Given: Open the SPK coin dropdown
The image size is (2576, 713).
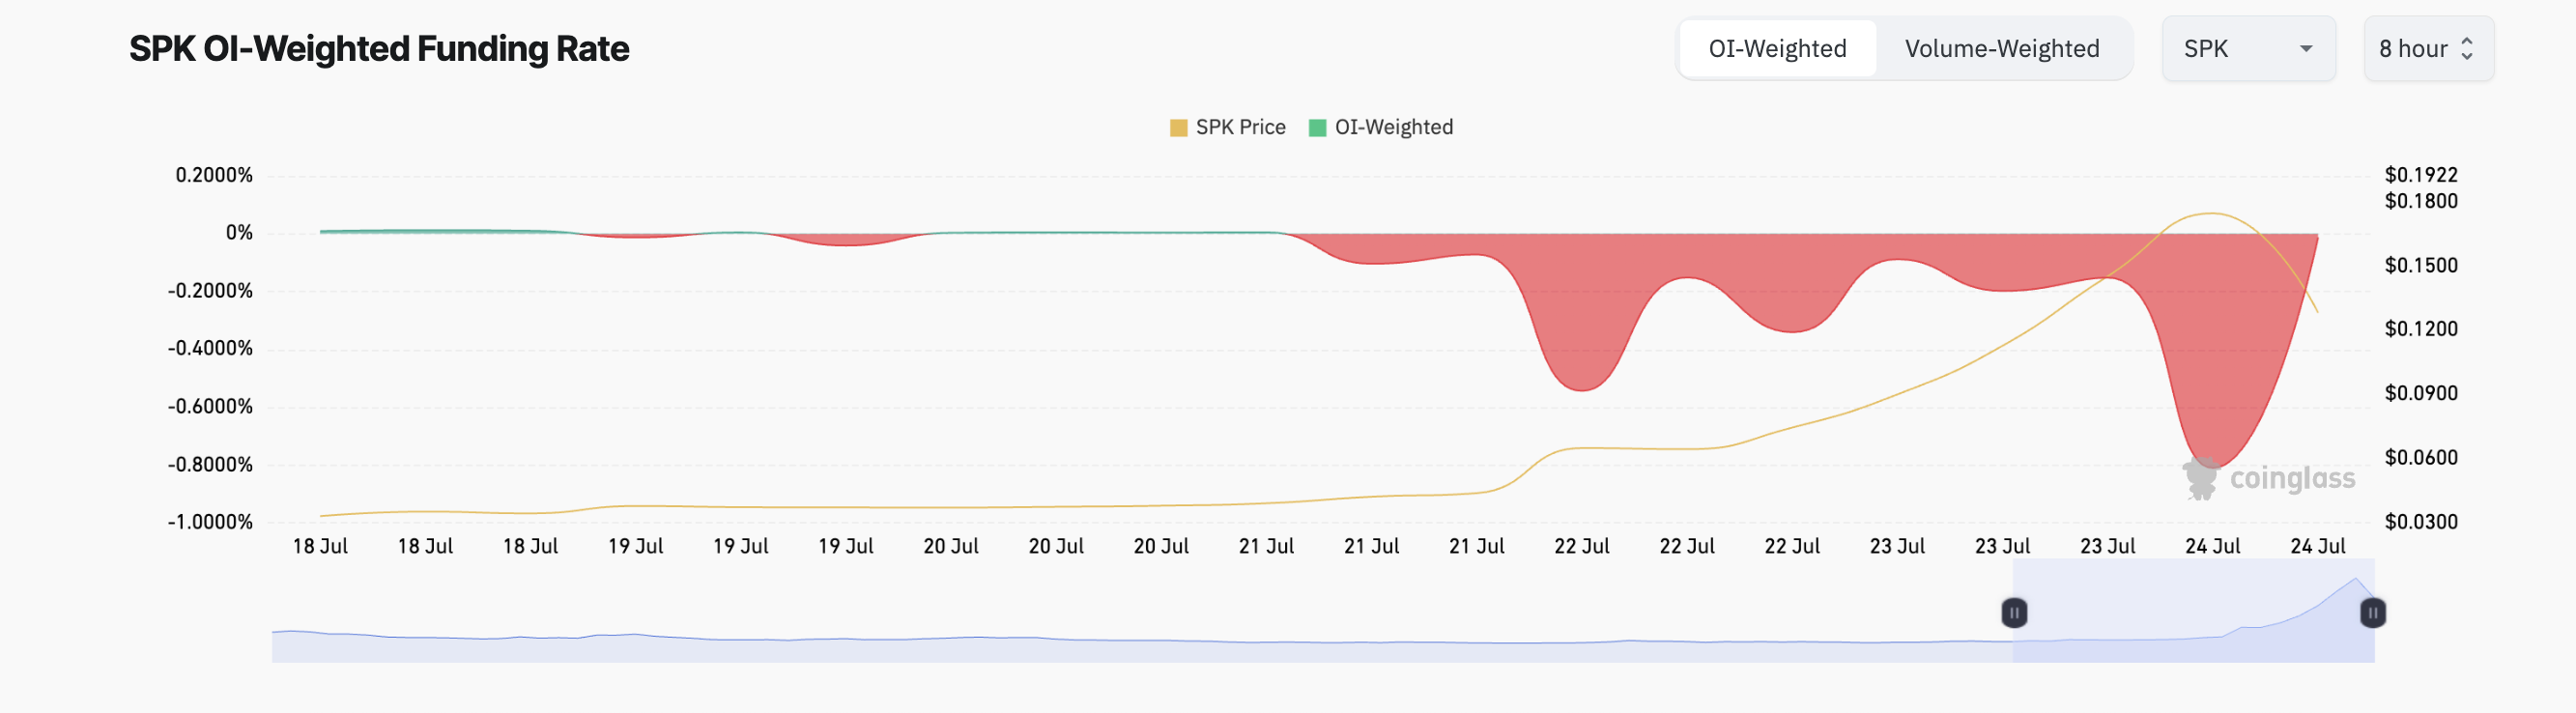Looking at the screenshot, I should [2247, 49].
